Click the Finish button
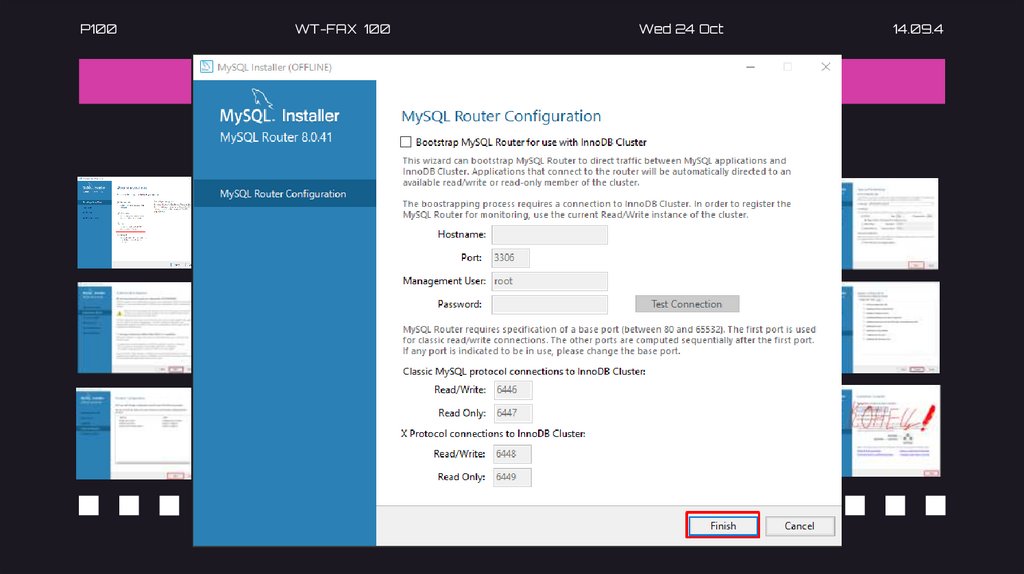The width and height of the screenshot is (1024, 574). pyautogui.click(x=722, y=526)
